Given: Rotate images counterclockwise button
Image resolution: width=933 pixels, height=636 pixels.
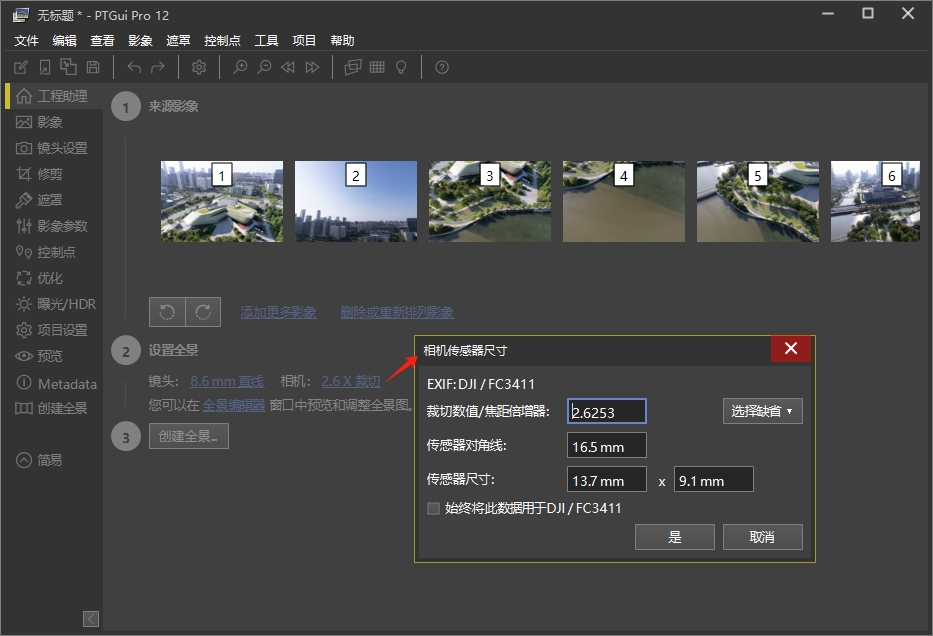Looking at the screenshot, I should [167, 312].
